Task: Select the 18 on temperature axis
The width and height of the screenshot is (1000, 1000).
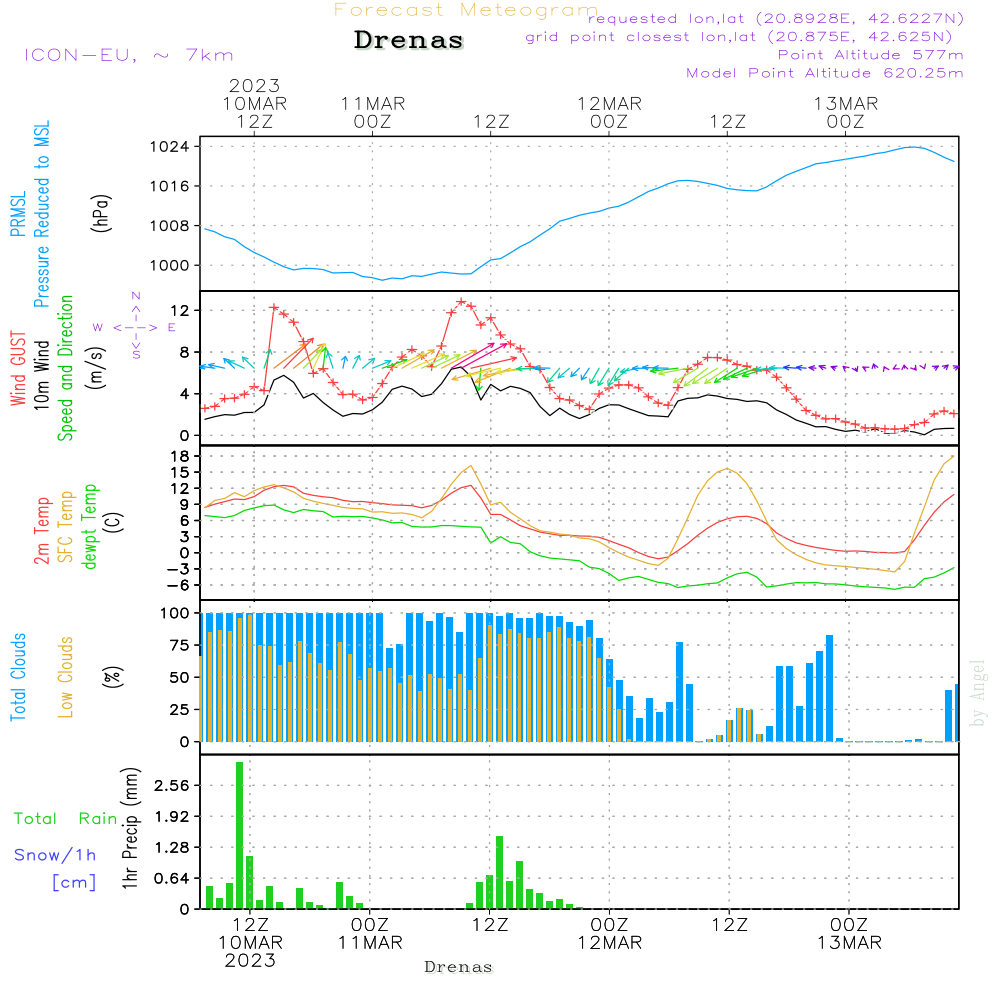Action: (180, 457)
